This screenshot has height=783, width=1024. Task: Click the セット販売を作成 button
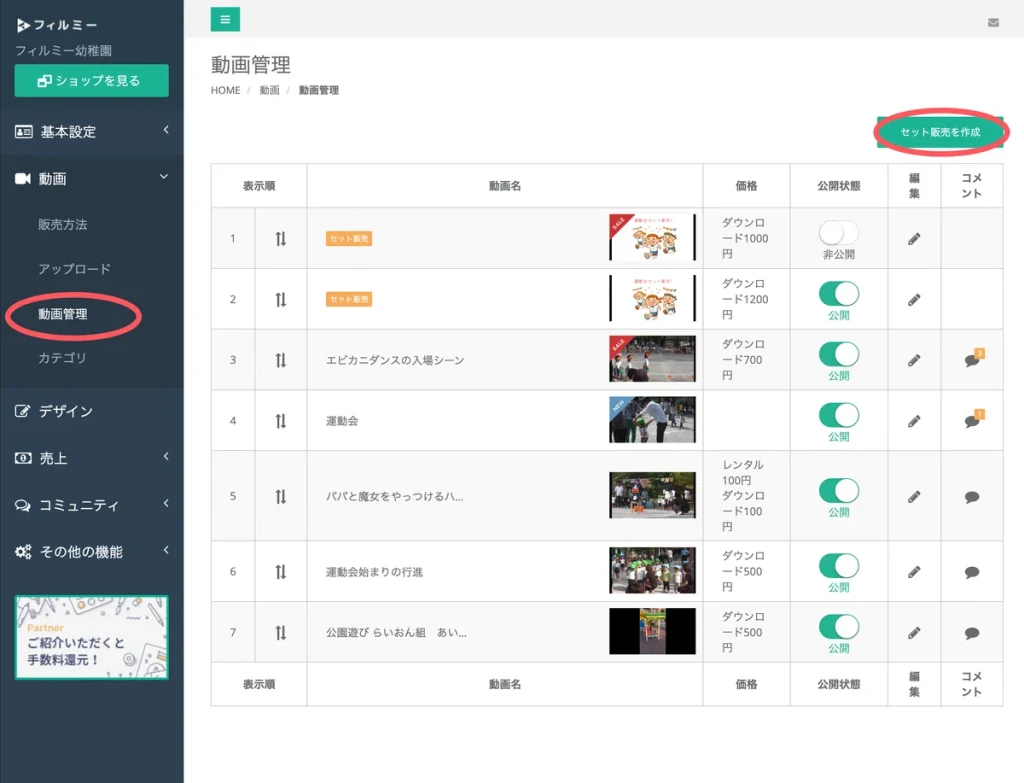[x=939, y=132]
